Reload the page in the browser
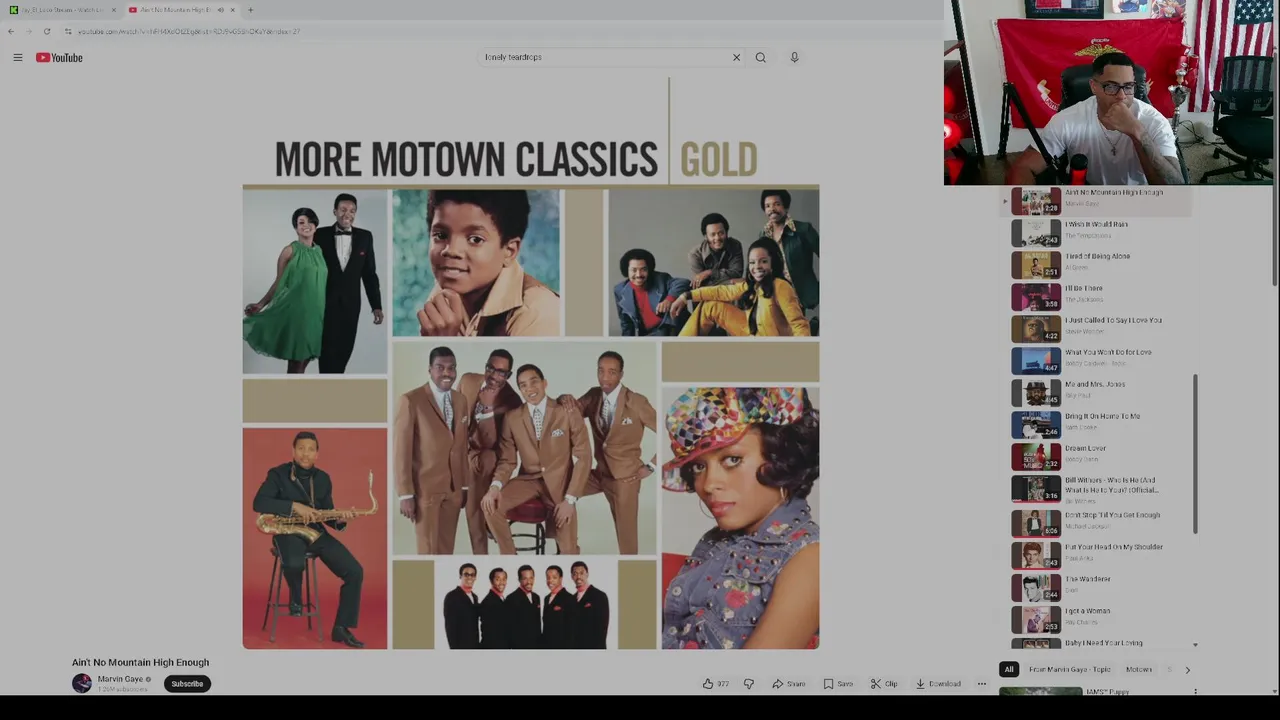This screenshot has width=1280, height=720. coord(47,31)
